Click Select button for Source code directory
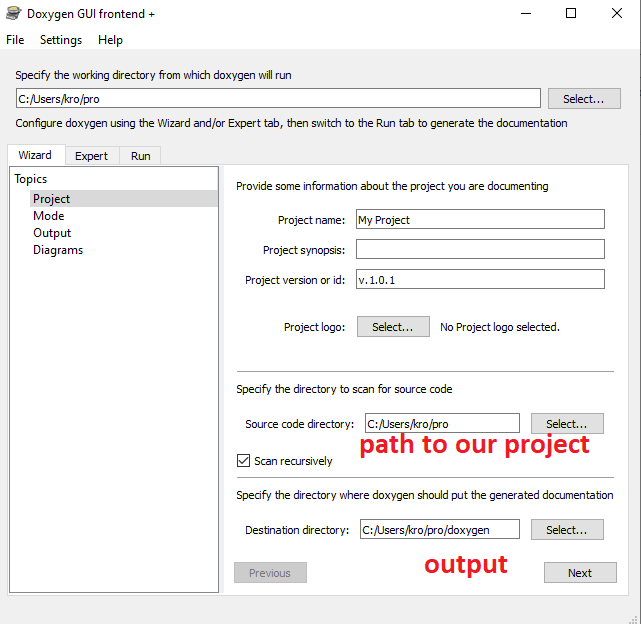 [x=567, y=424]
